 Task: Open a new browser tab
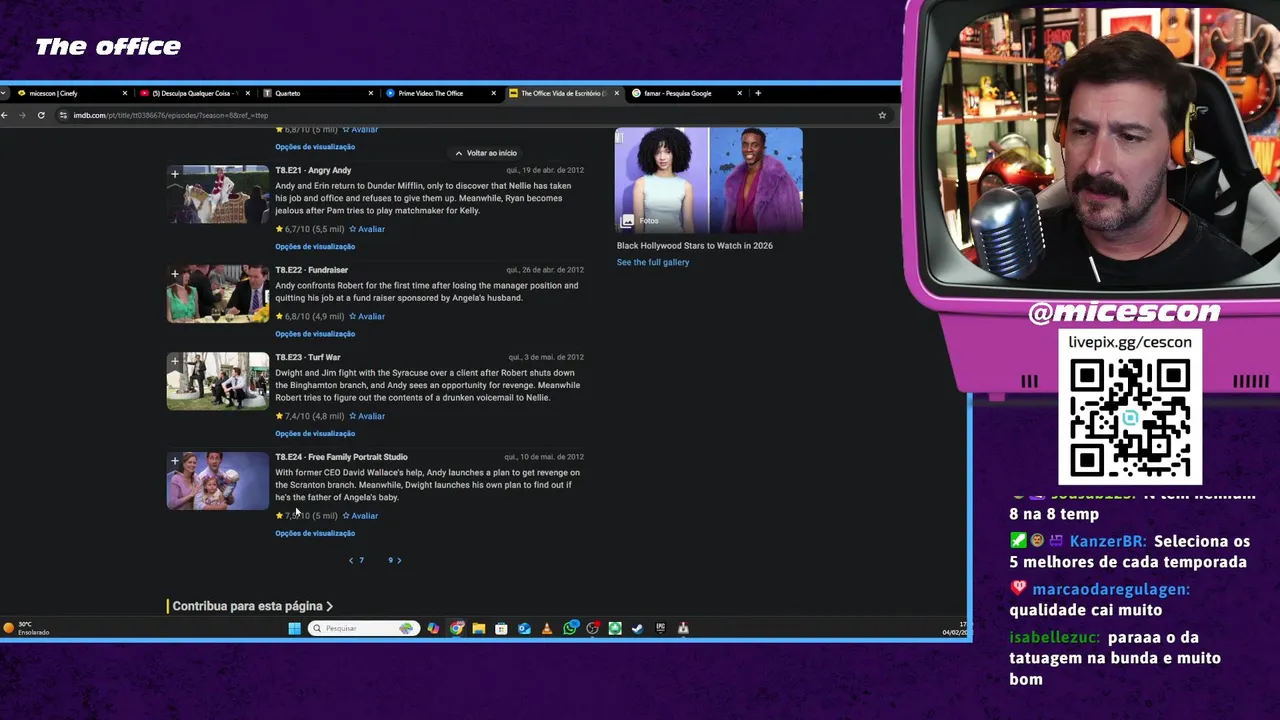click(x=758, y=93)
